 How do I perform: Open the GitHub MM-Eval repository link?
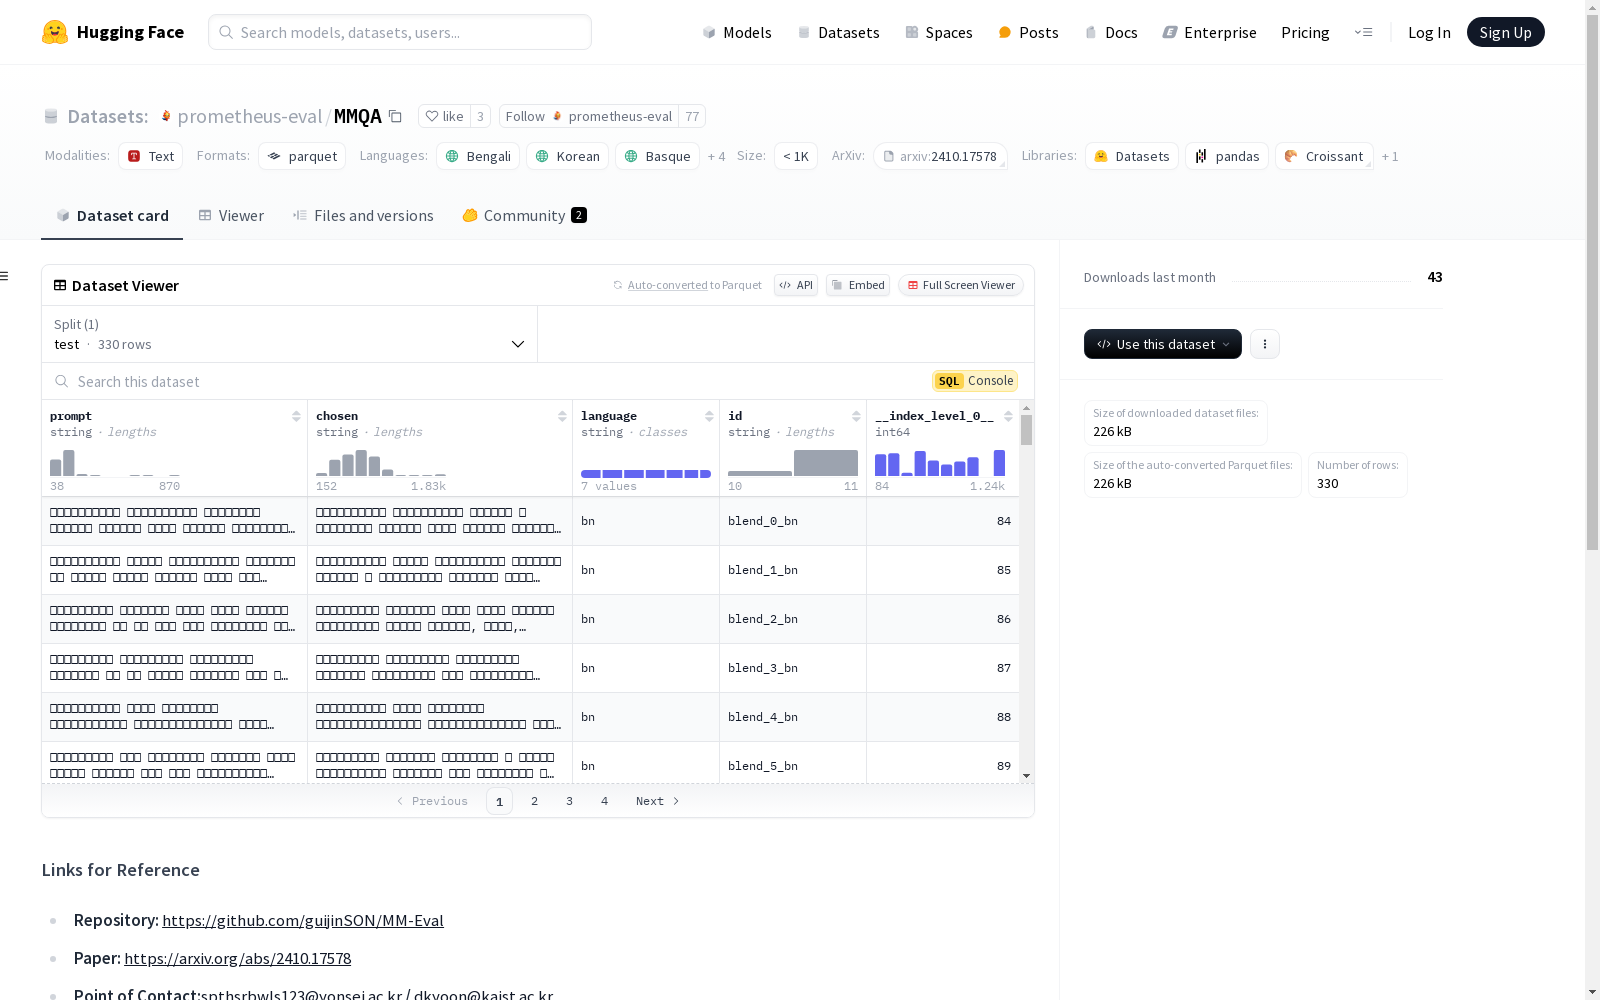(303, 920)
